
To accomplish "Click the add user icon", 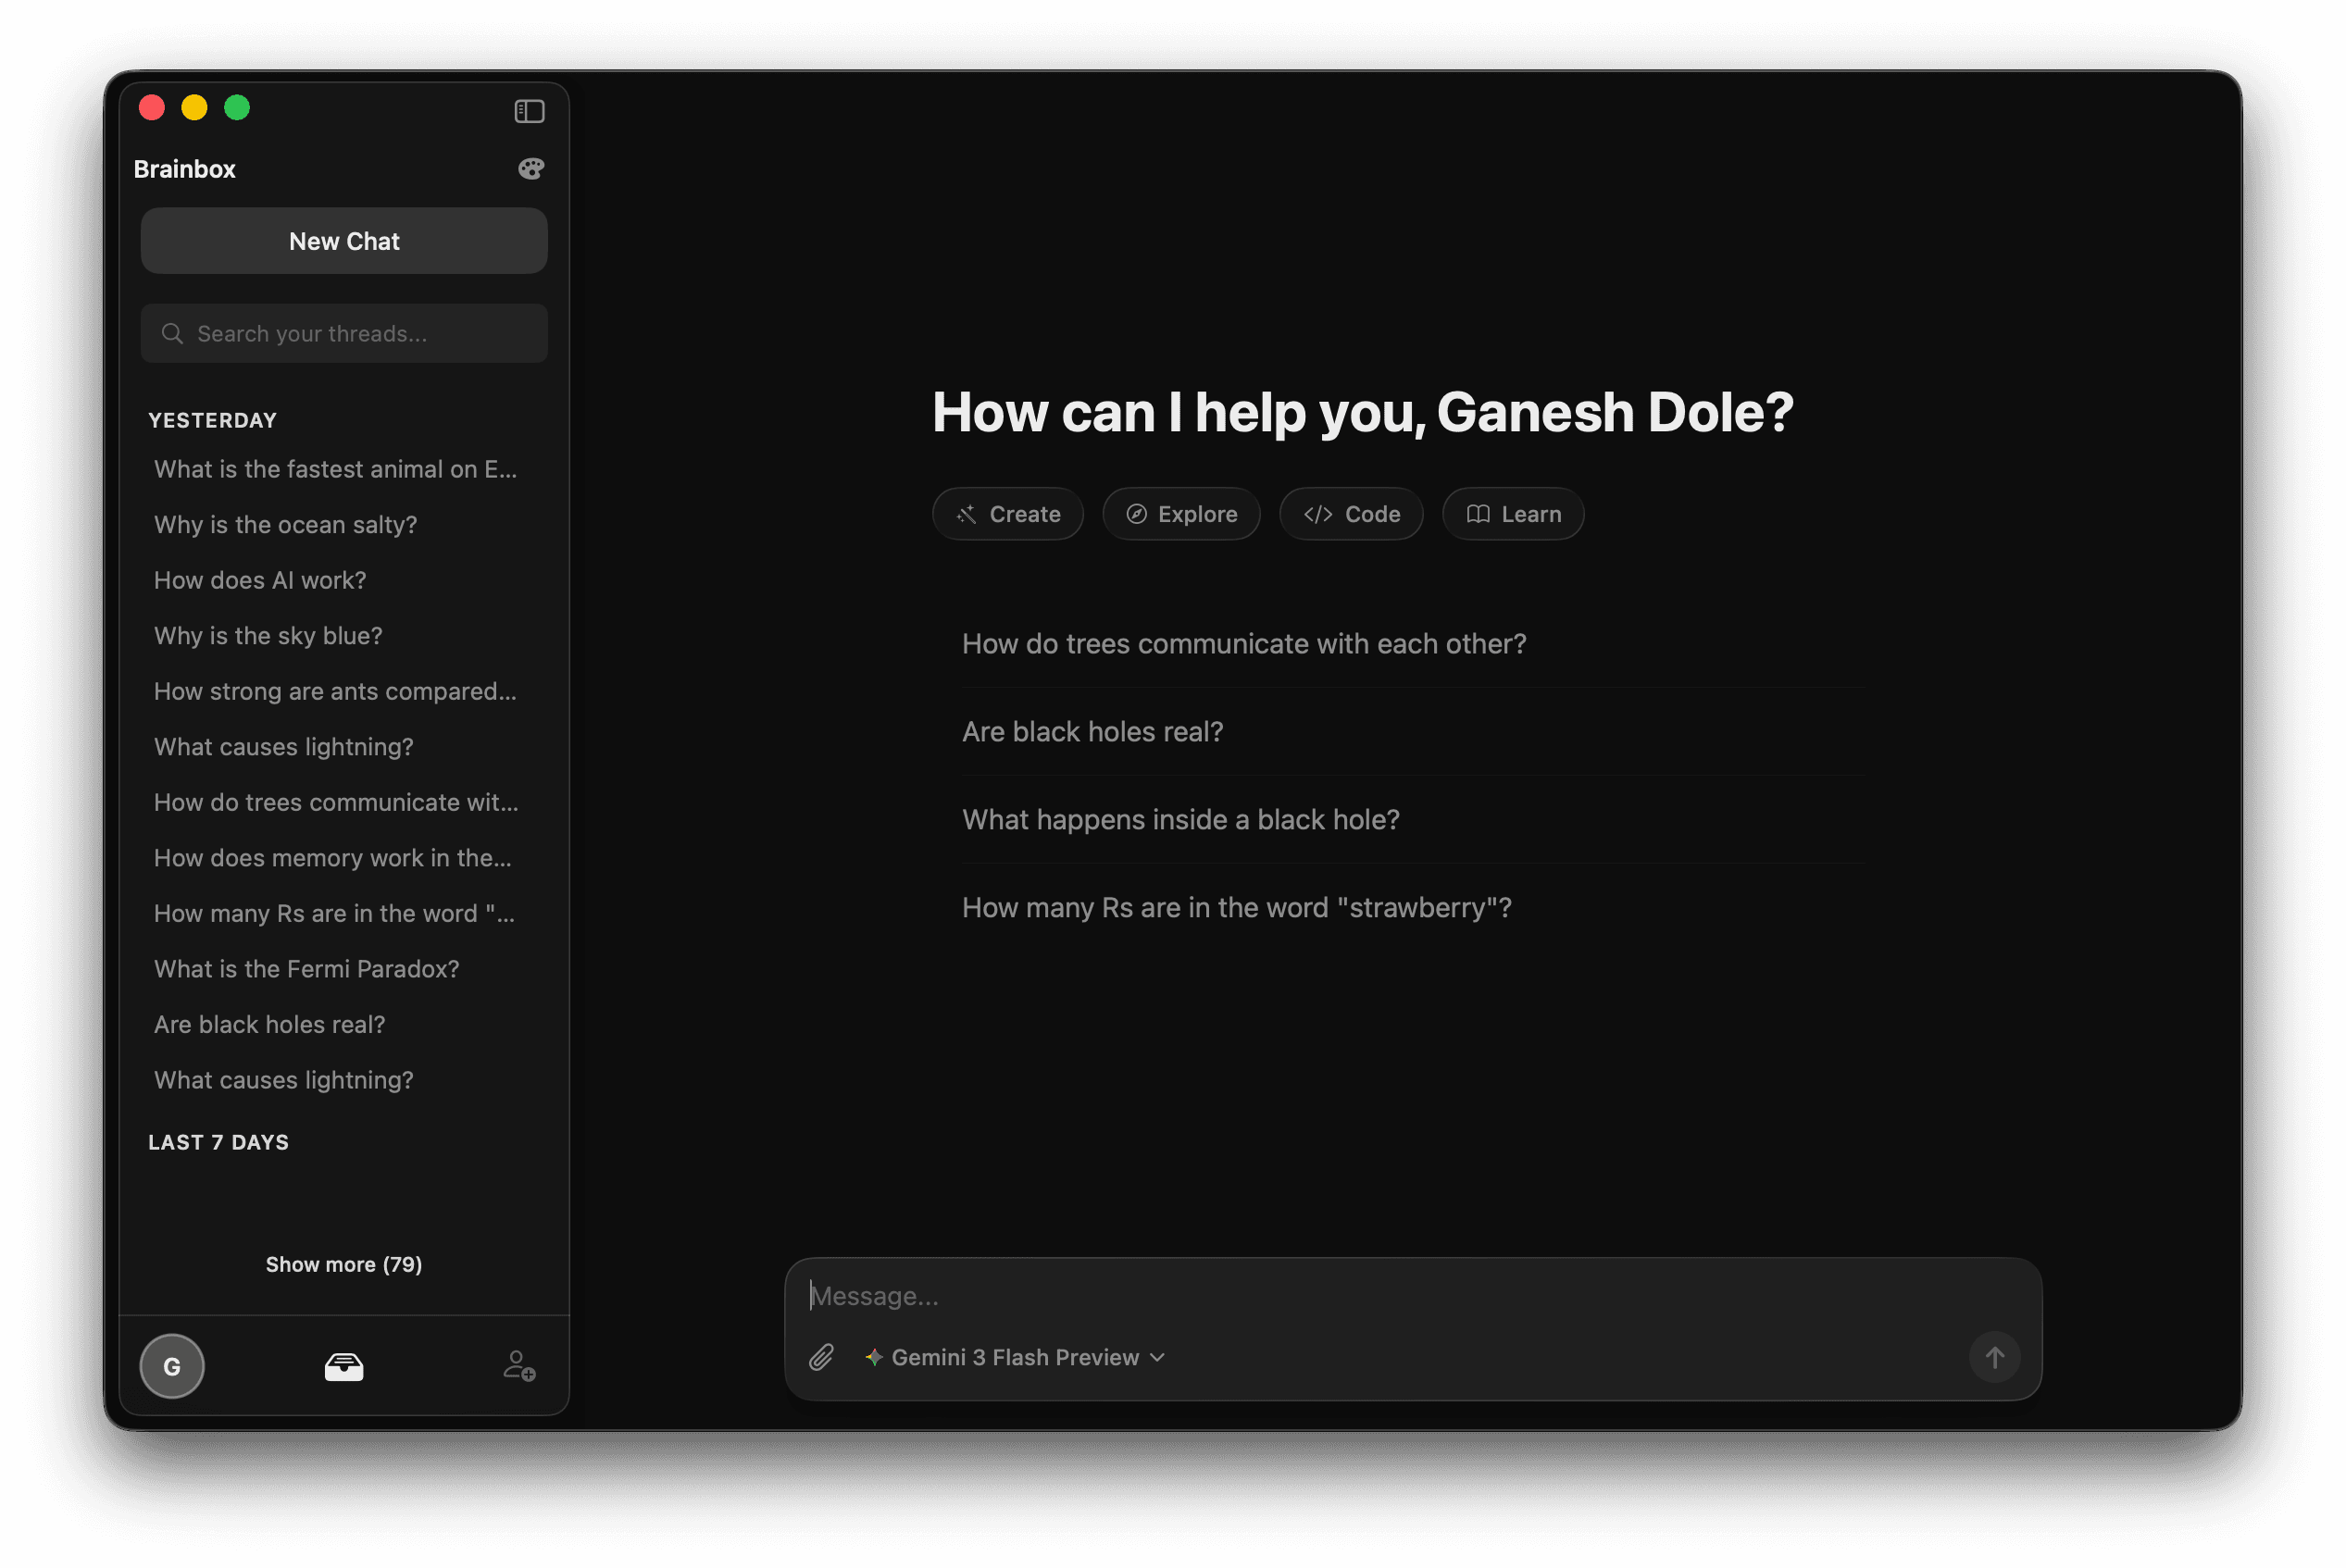I will click(x=519, y=1366).
